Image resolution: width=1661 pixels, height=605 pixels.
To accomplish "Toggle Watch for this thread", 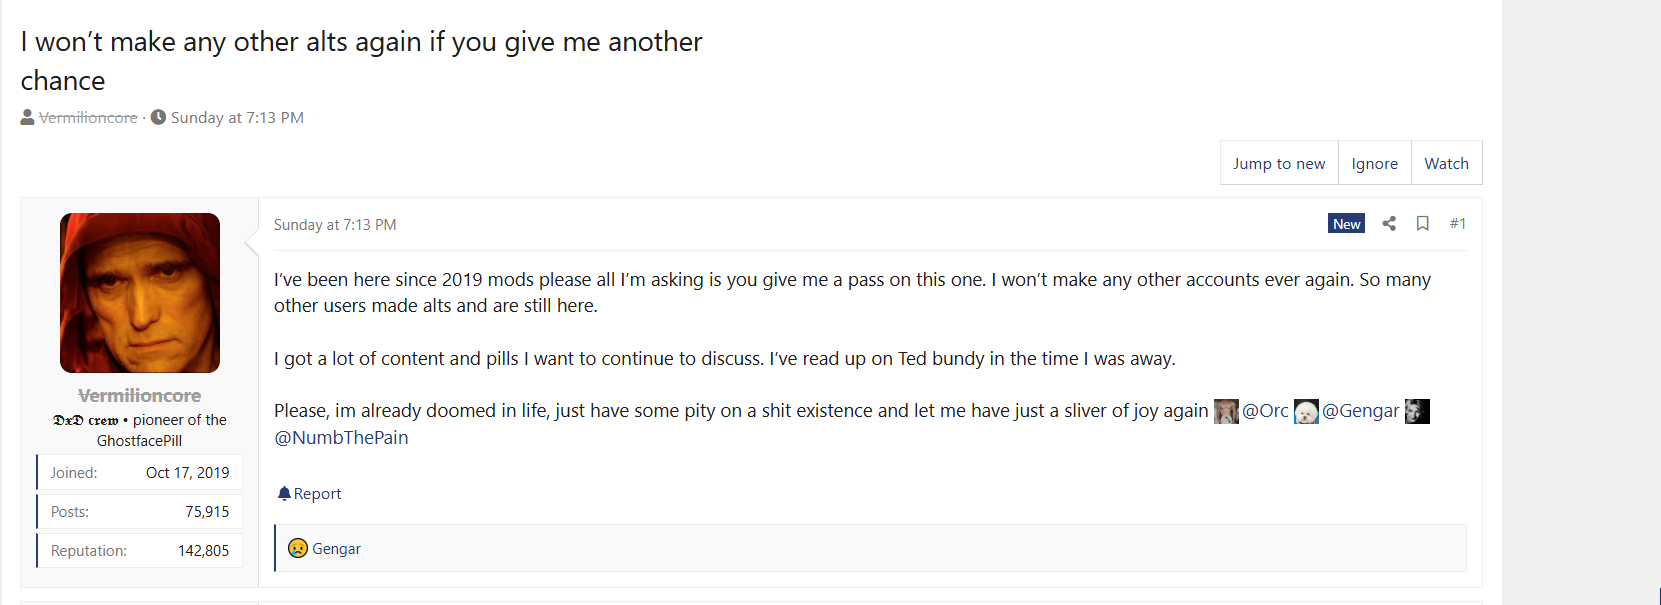I will [x=1446, y=163].
